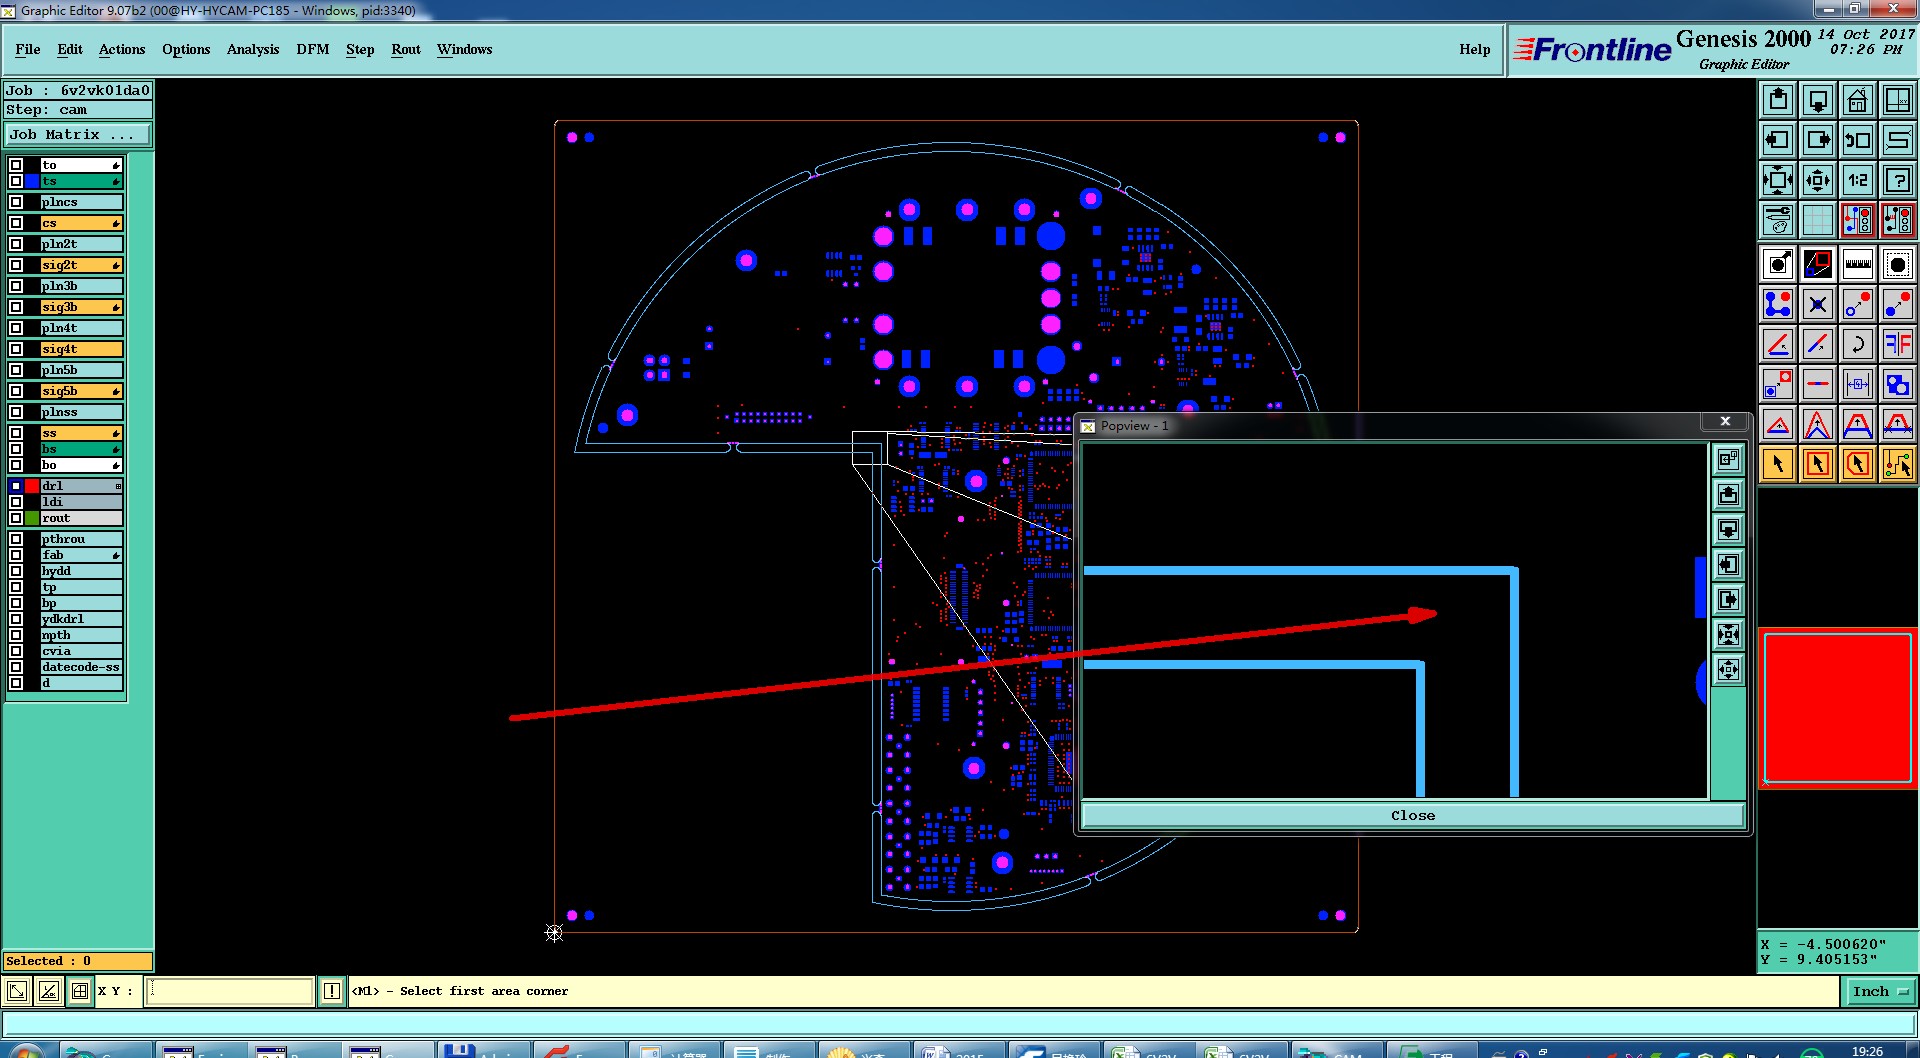Image resolution: width=1920 pixels, height=1058 pixels.
Task: Select the ruler measure tool
Action: [1858, 264]
